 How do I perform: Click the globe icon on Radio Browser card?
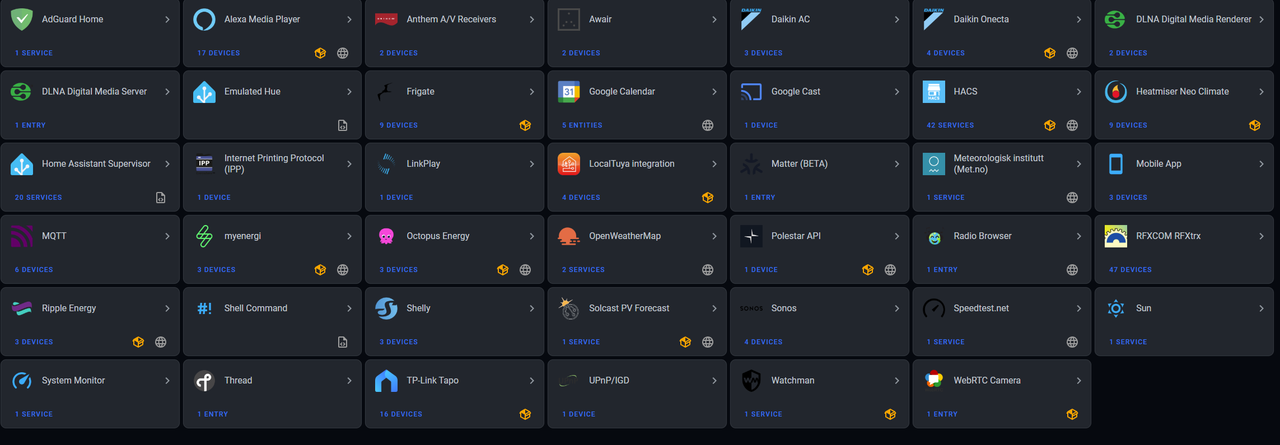tap(1072, 270)
